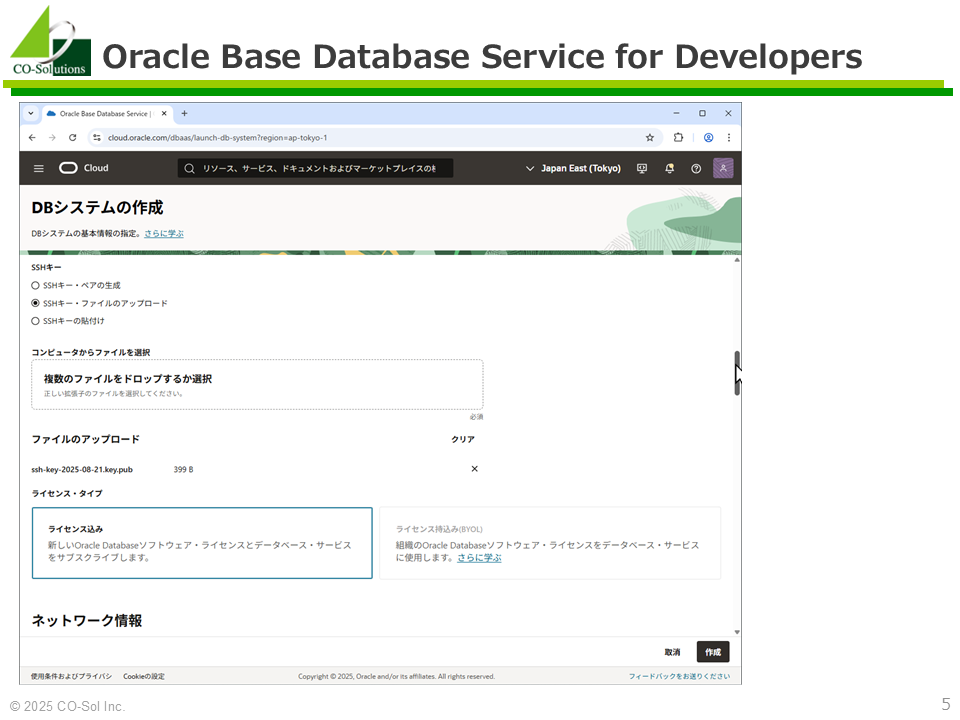The image size is (960, 720).
Task: Click the フィードバックをお送りください link
Action: [680, 677]
